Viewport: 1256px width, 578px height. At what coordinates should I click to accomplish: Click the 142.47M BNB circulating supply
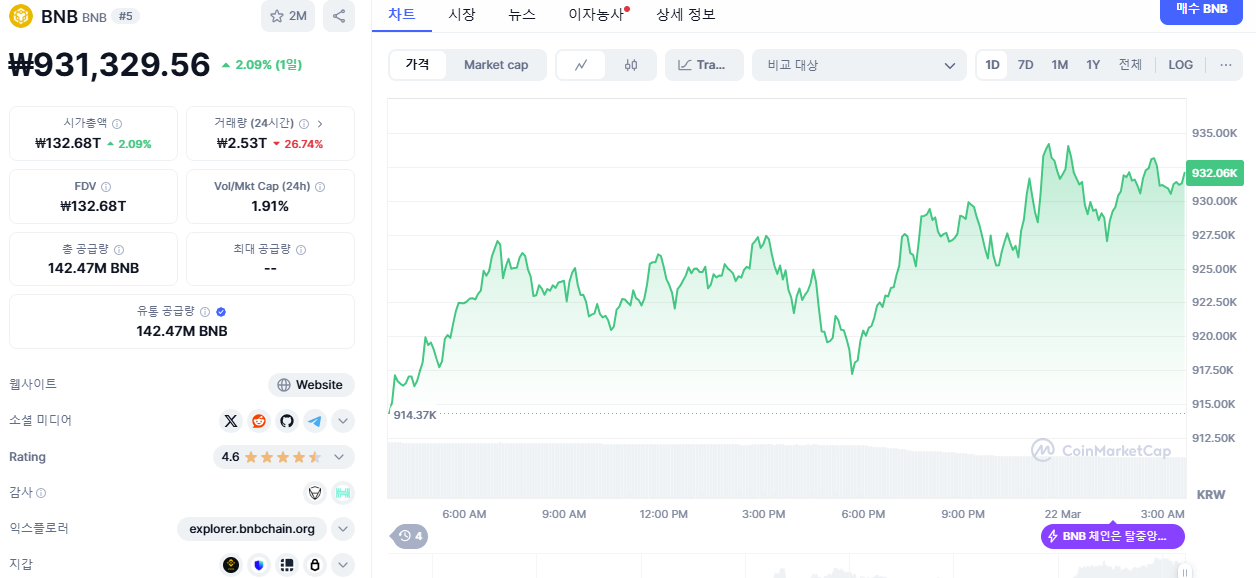[182, 331]
